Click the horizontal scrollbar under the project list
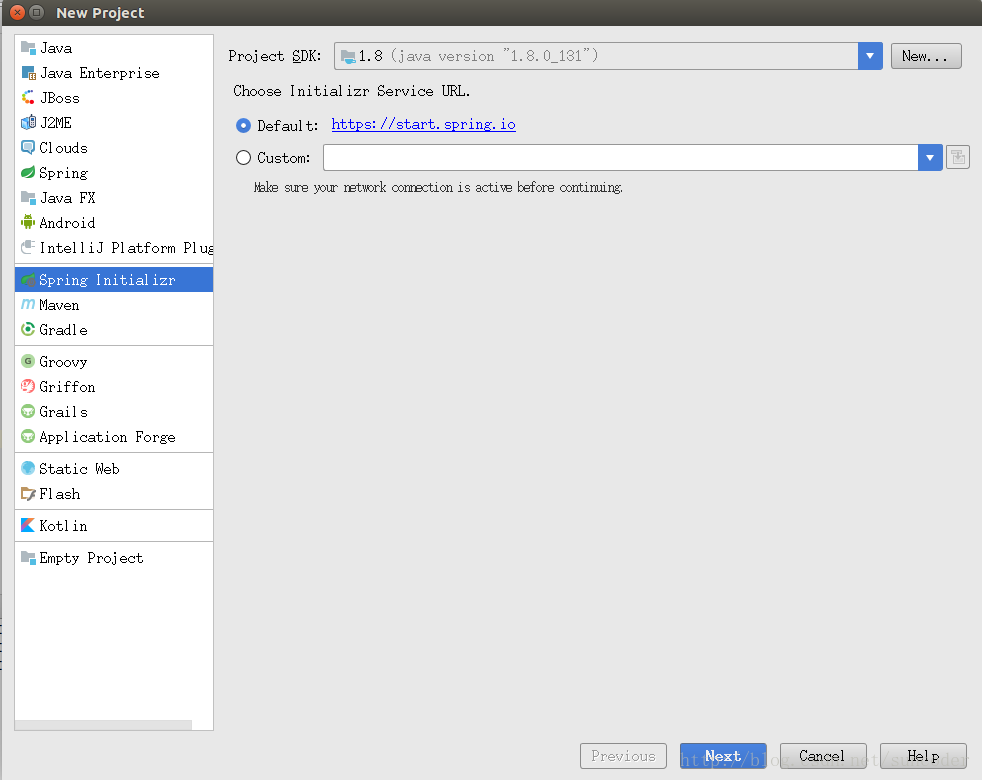The image size is (982, 780). [x=103, y=725]
